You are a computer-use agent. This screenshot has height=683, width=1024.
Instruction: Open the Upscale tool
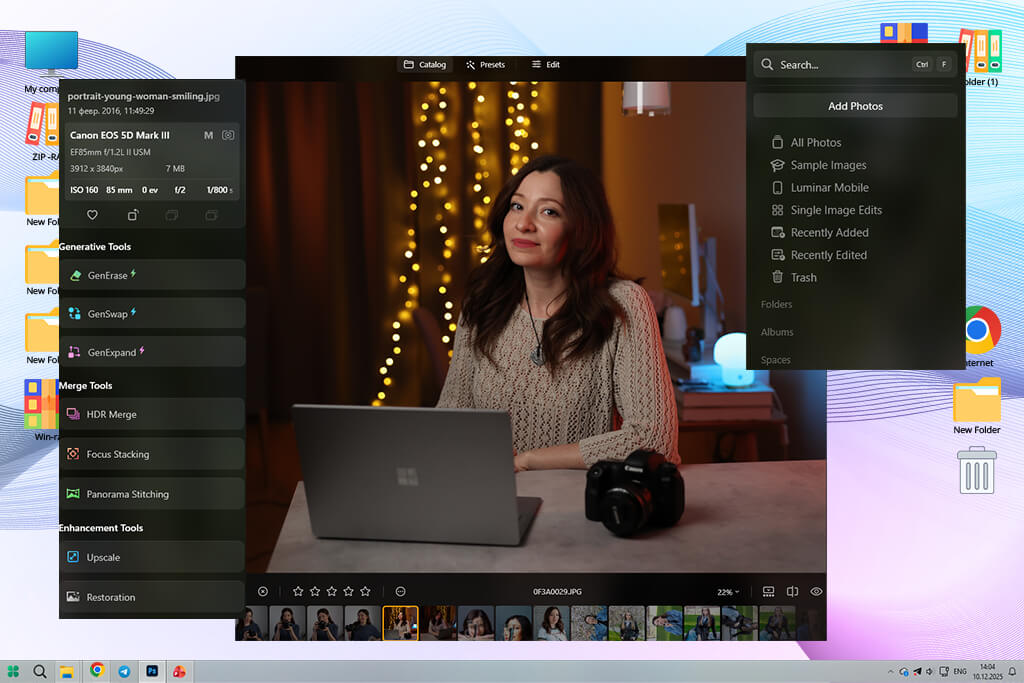(x=152, y=557)
